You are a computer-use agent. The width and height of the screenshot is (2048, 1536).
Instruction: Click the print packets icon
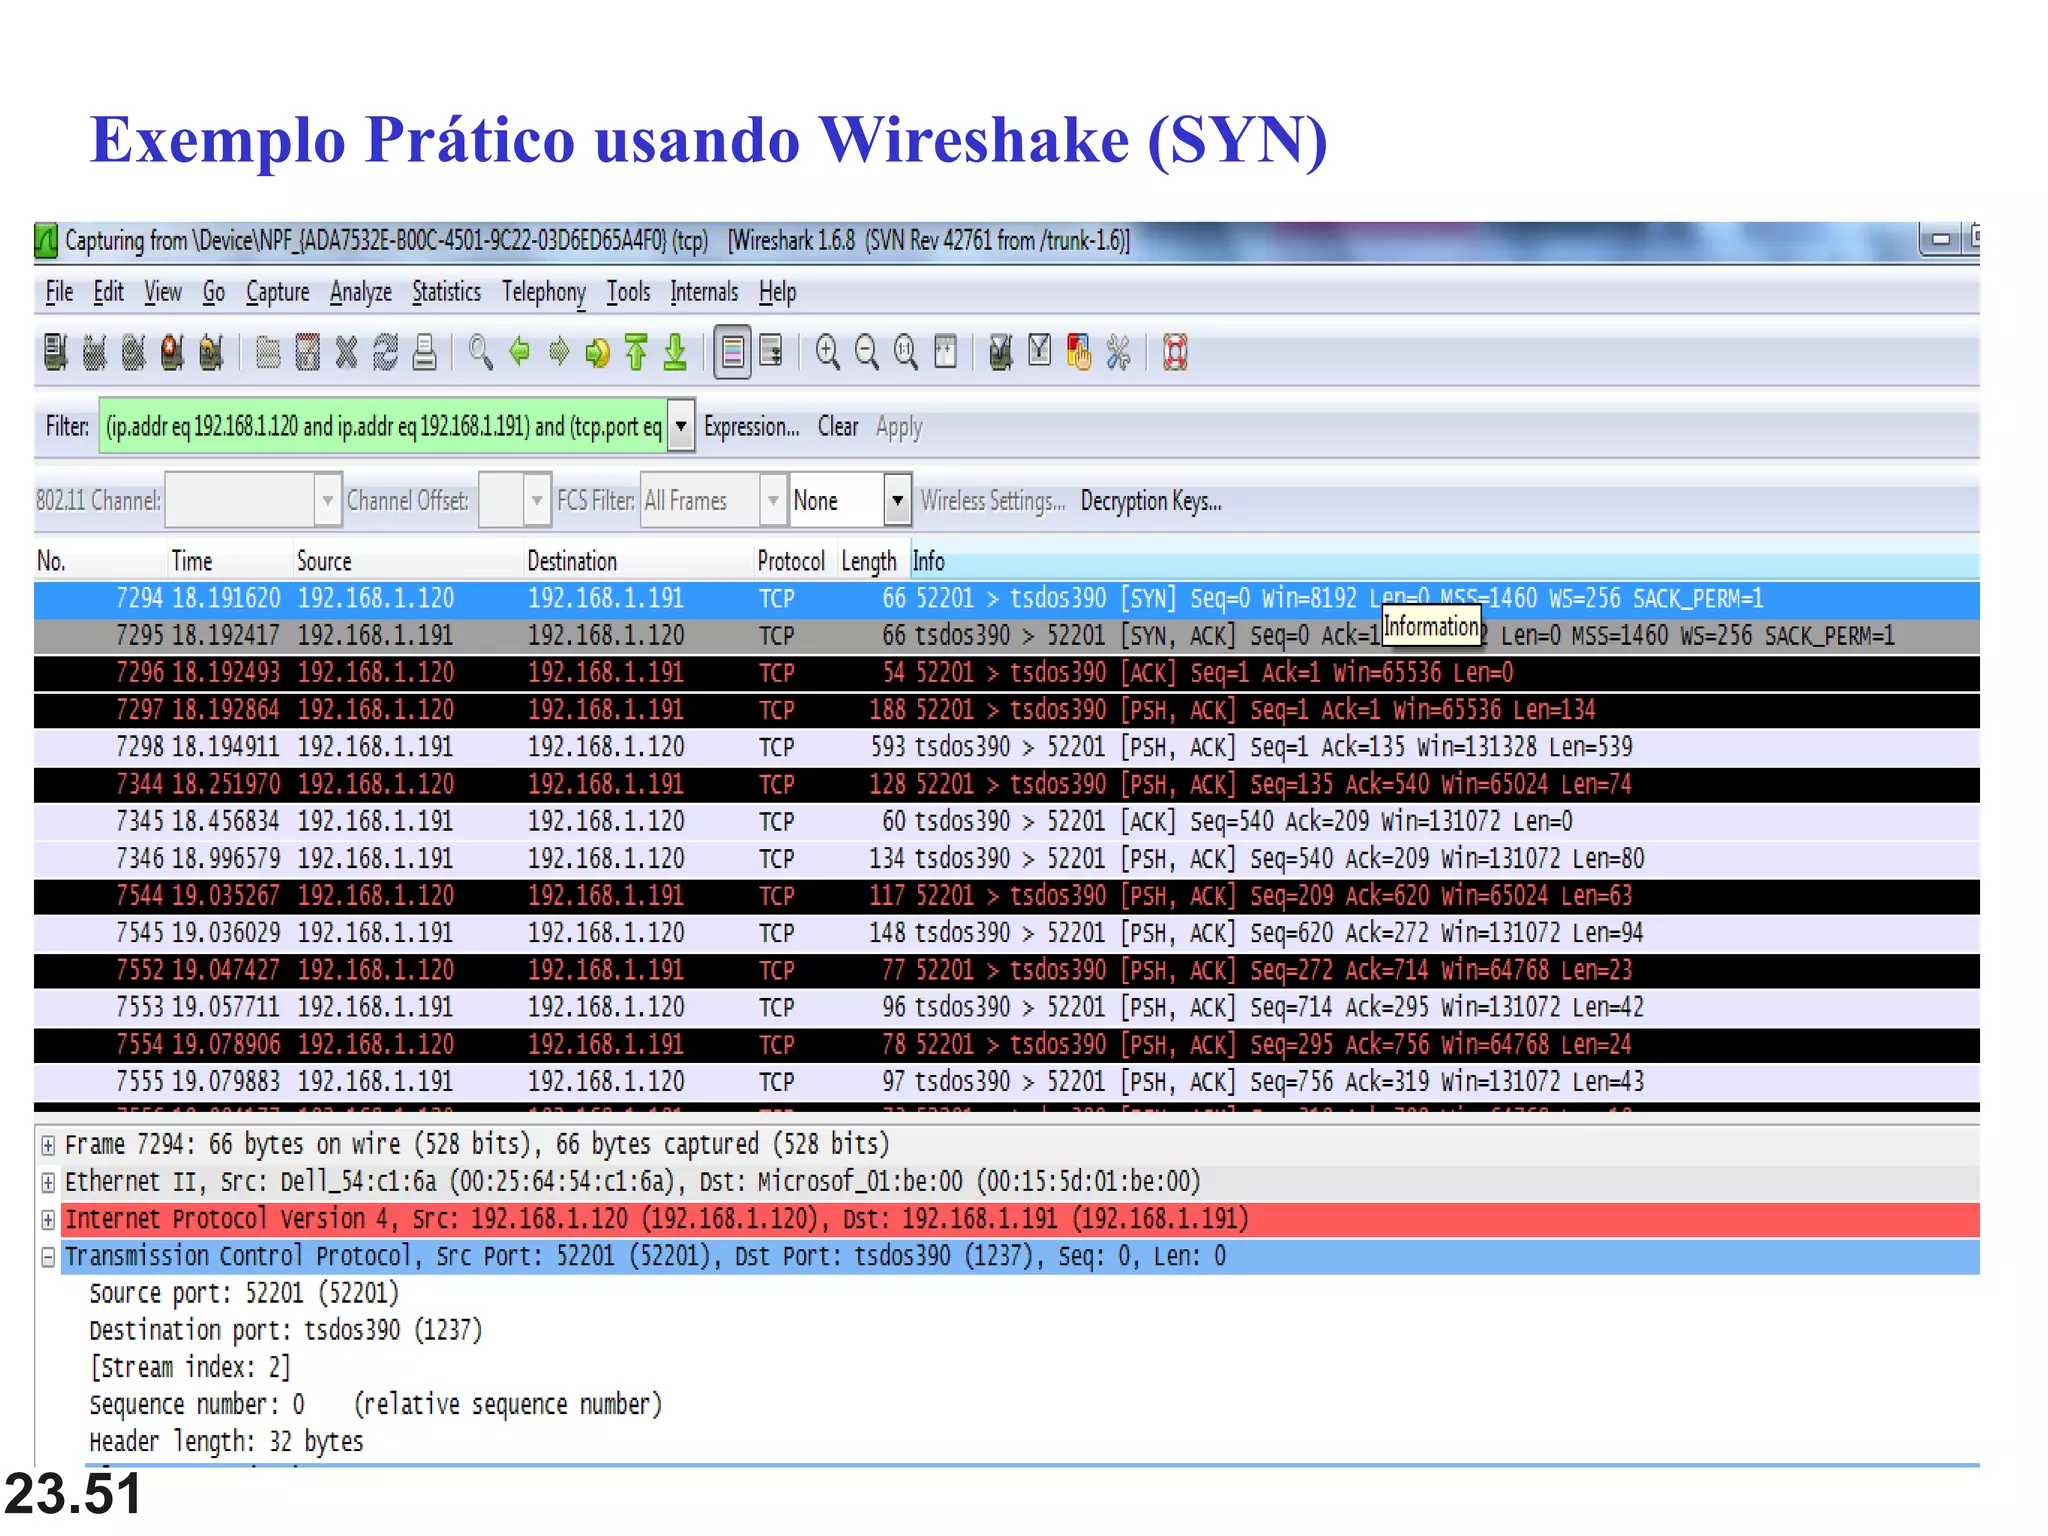[425, 352]
